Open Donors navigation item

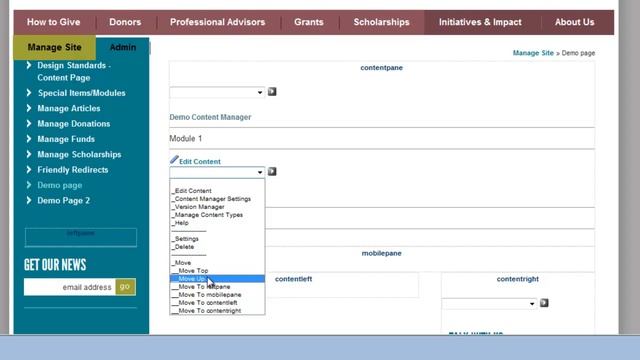coord(125,22)
